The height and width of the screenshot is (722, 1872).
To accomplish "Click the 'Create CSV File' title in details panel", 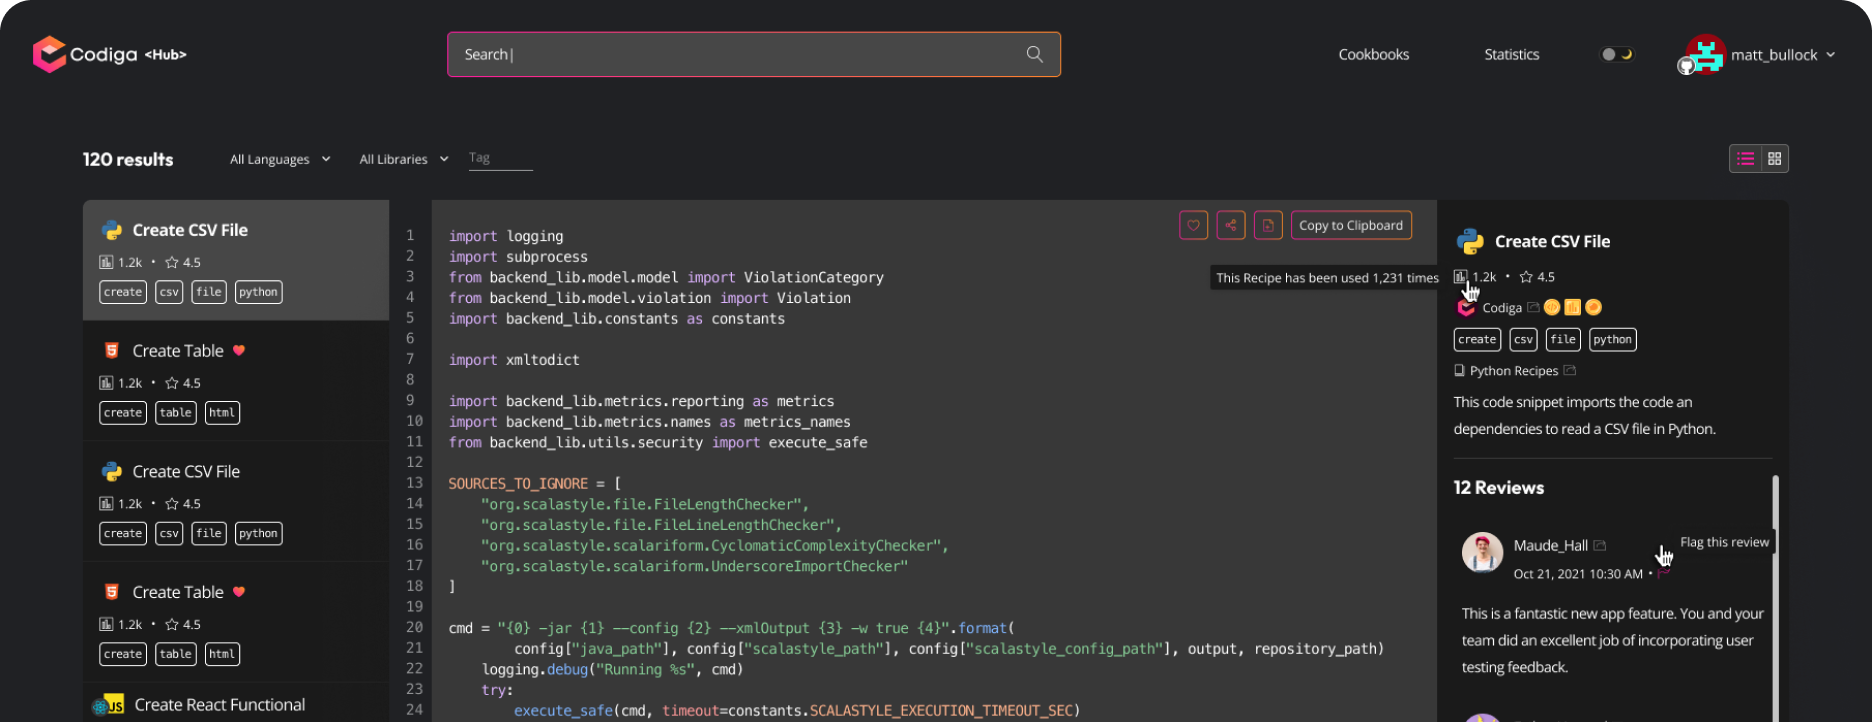I will coord(1552,242).
